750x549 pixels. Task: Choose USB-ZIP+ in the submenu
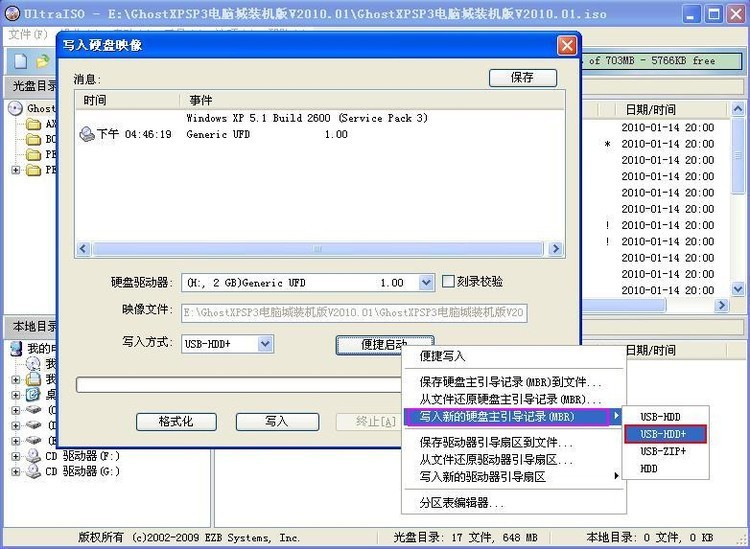point(665,451)
